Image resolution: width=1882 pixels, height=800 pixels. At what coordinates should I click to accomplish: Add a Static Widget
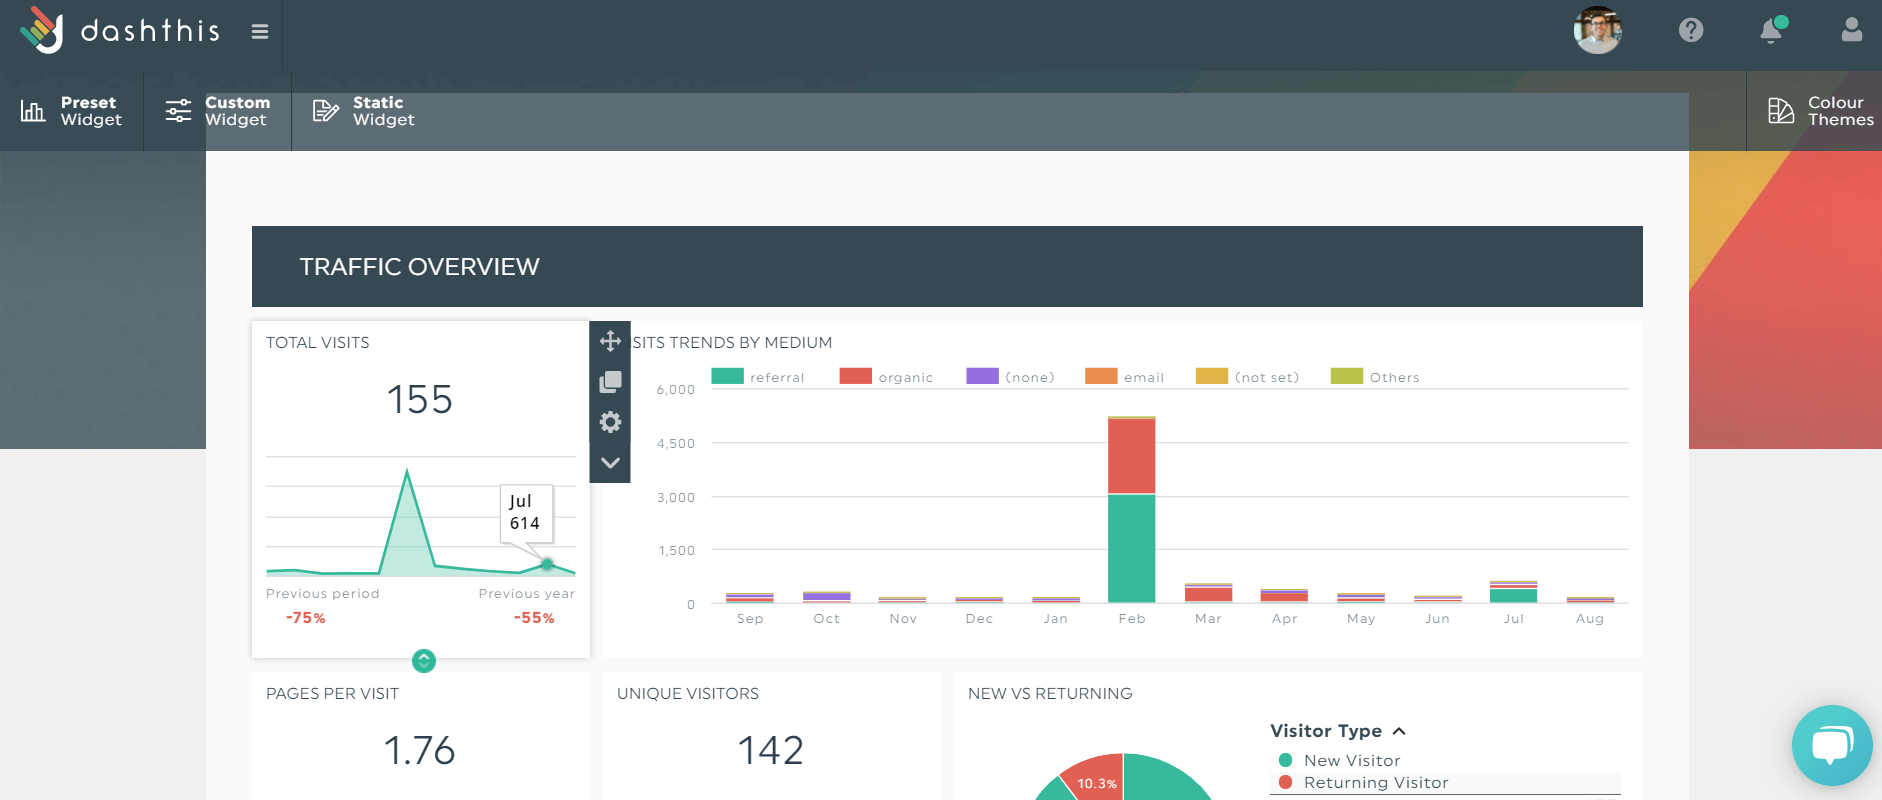click(x=364, y=111)
